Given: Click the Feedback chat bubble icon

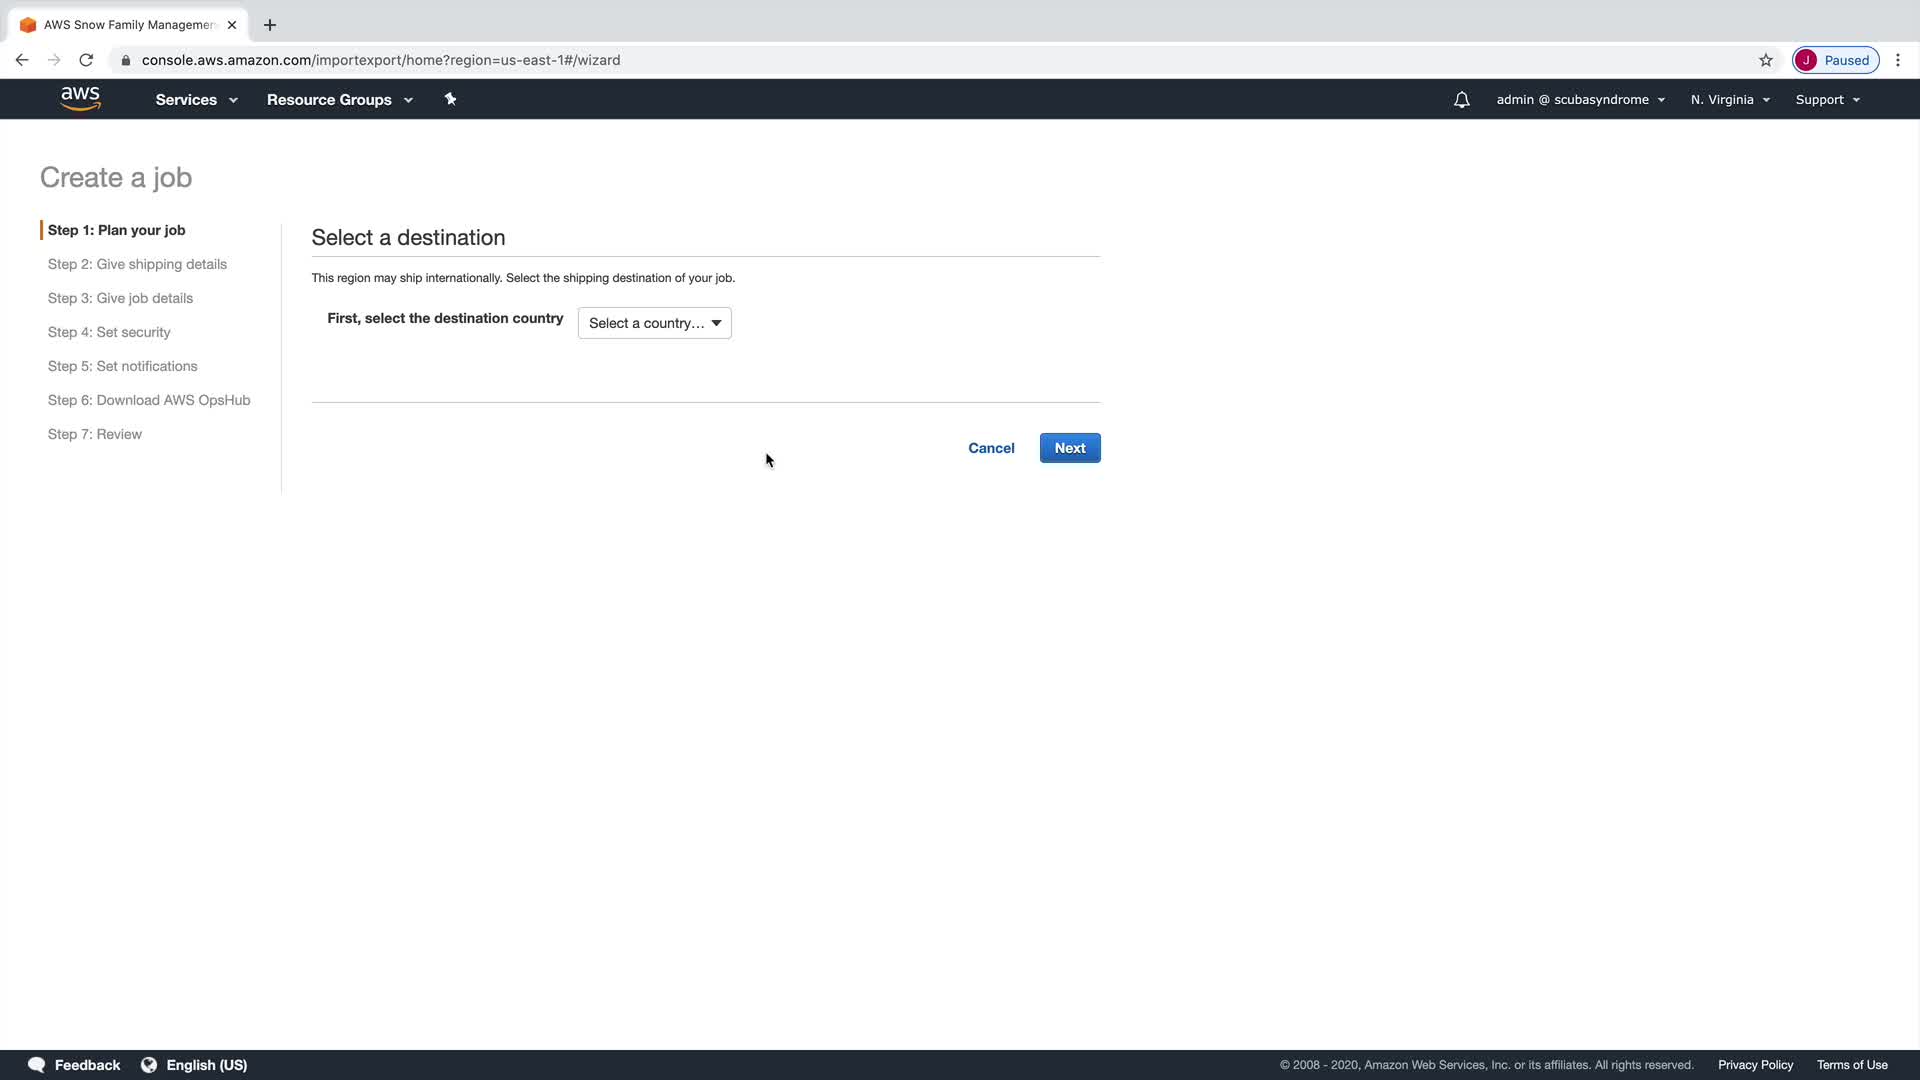Looking at the screenshot, I should [37, 1065].
